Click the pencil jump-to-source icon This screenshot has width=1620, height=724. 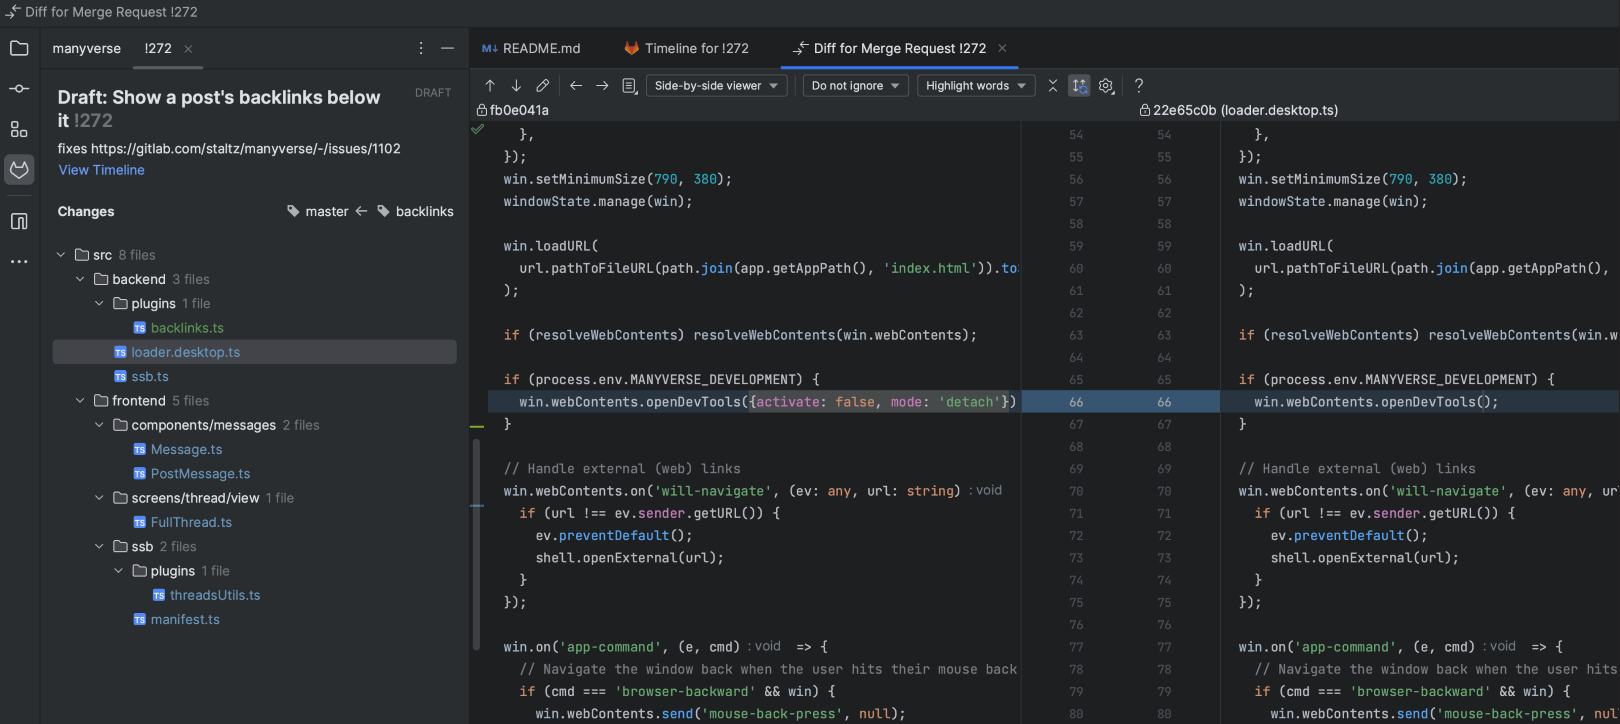pyautogui.click(x=542, y=86)
